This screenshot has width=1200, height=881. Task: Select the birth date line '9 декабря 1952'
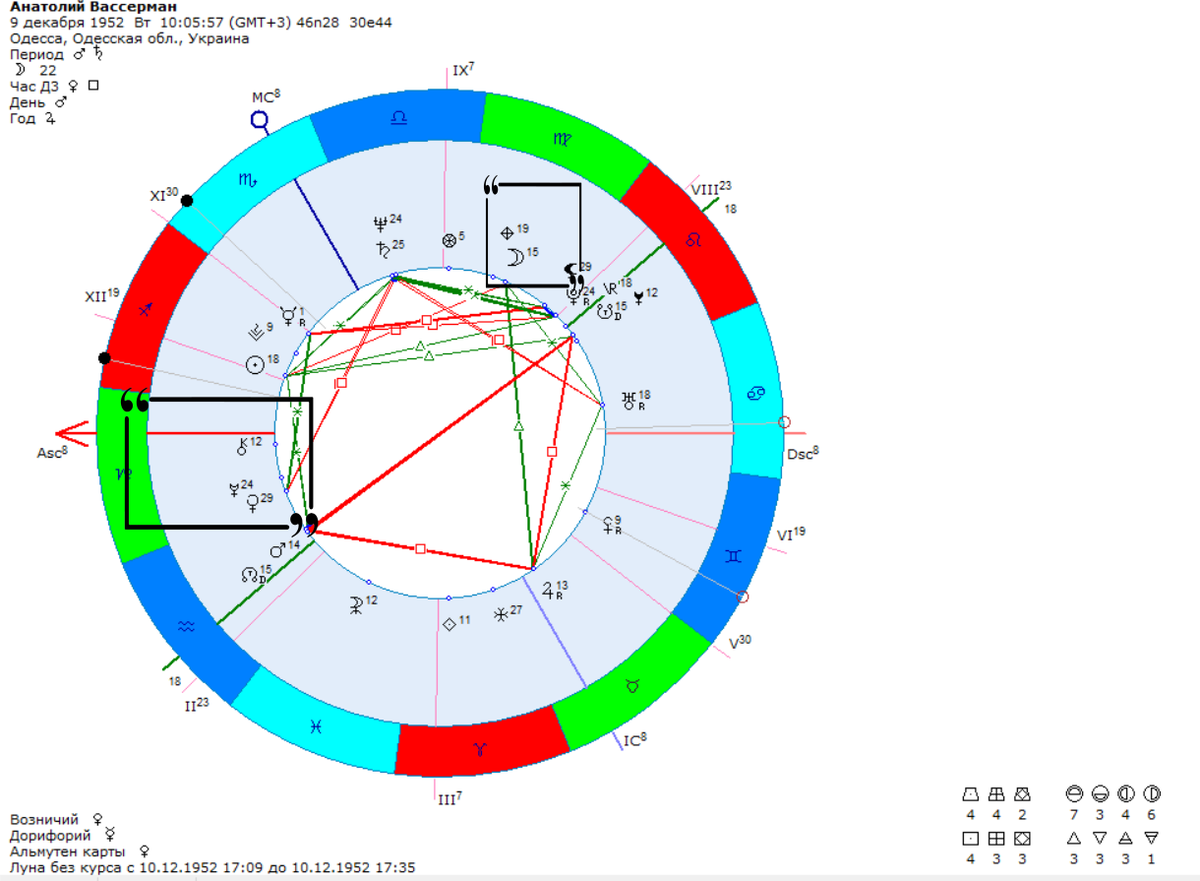(x=67, y=22)
